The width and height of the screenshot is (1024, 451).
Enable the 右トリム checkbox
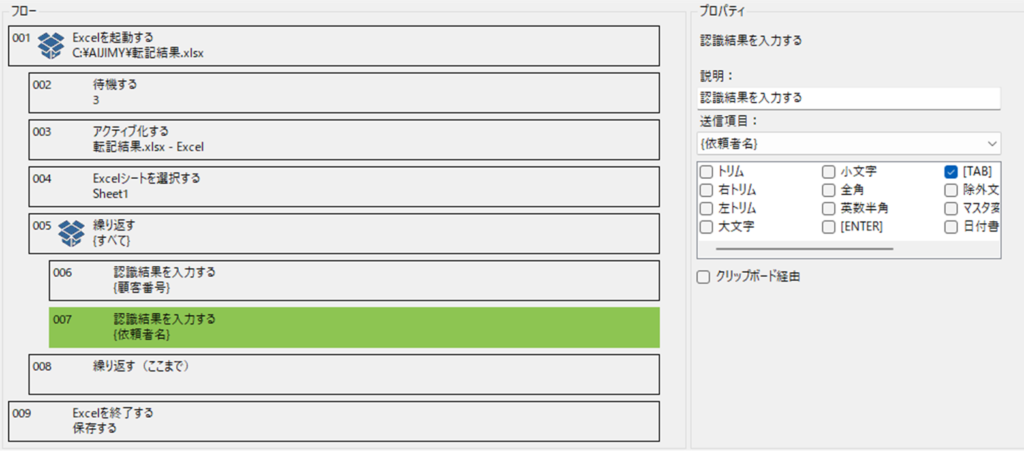coord(707,190)
